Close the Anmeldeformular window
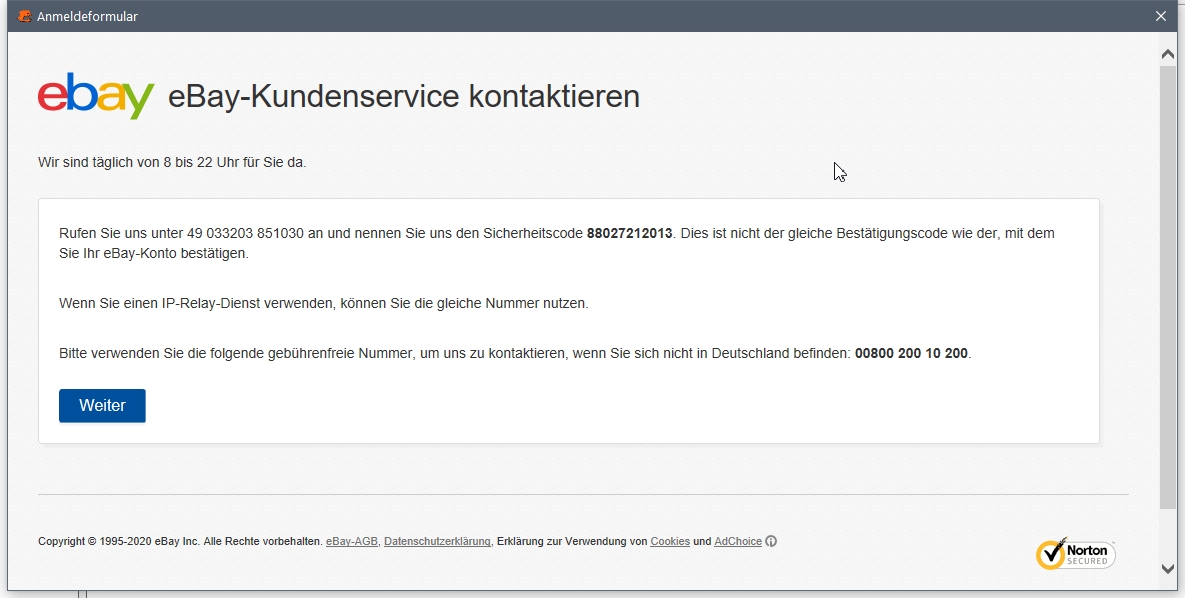The width and height of the screenshot is (1185, 598). tap(1160, 16)
